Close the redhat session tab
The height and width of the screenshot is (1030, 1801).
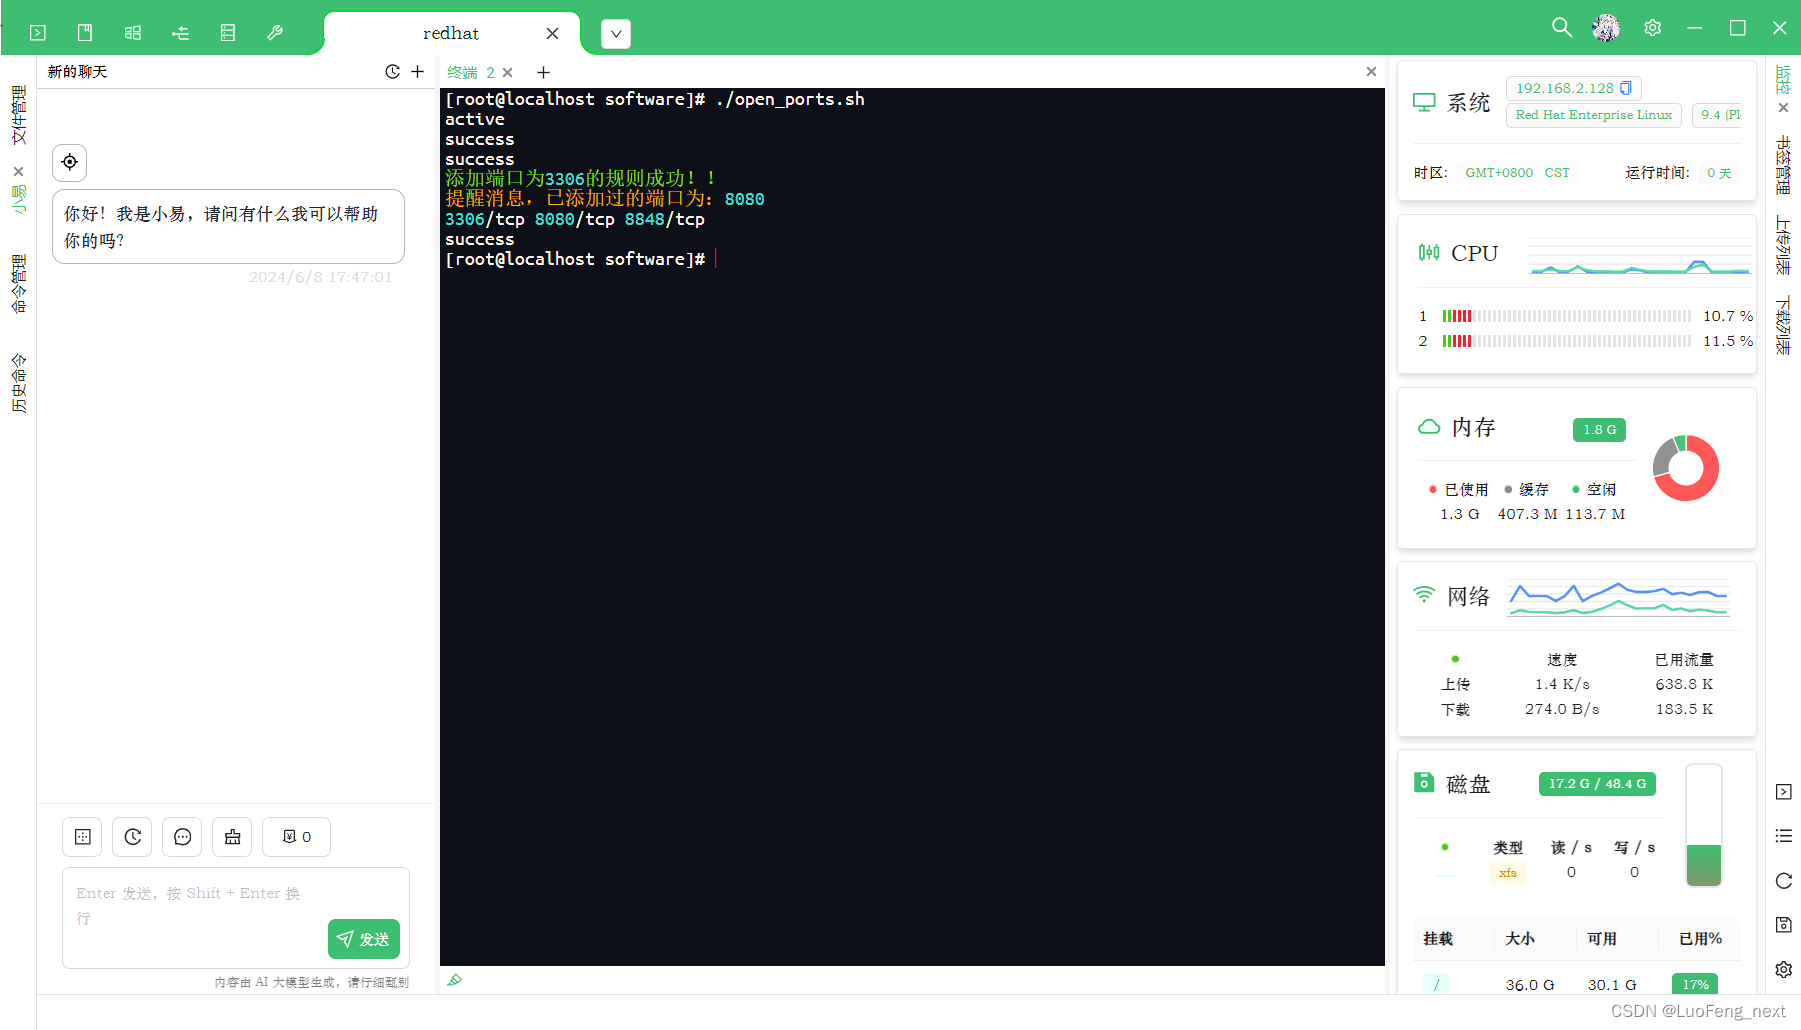[x=552, y=33]
